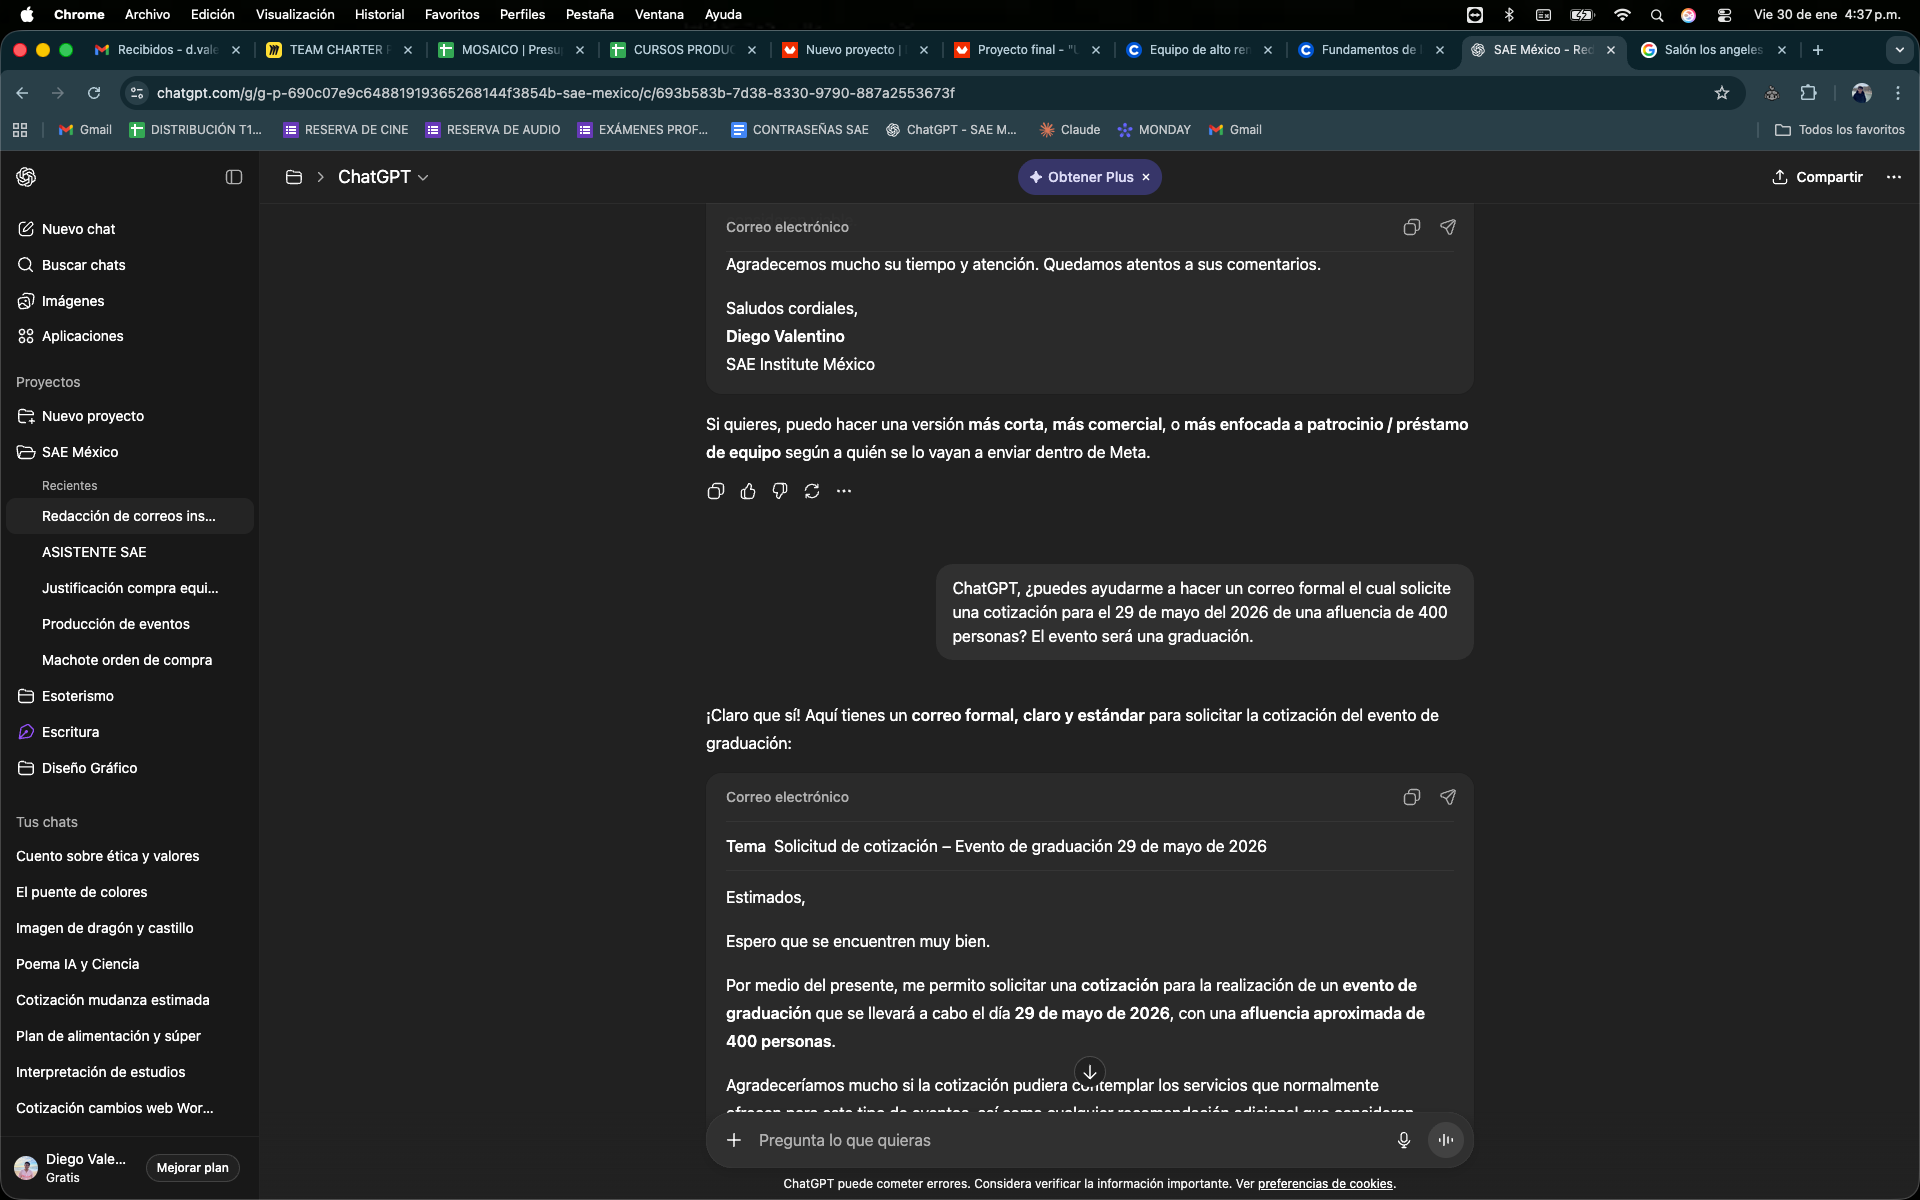Click the Mejorar plan button

point(192,1167)
